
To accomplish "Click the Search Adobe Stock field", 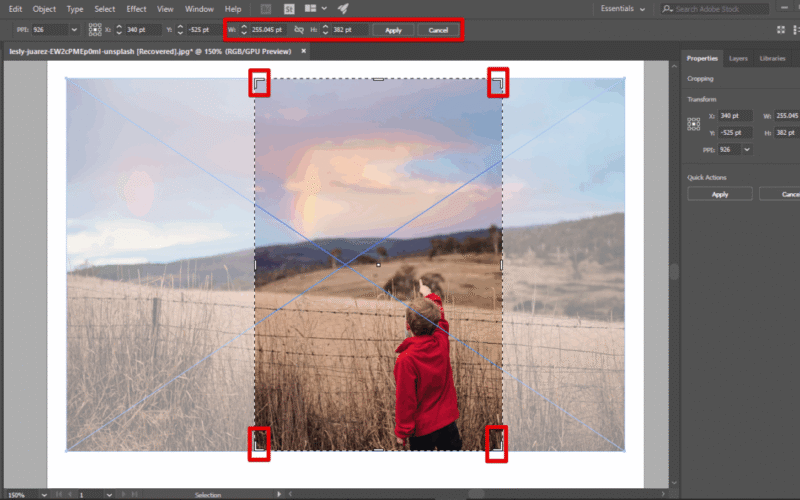I will point(715,9).
